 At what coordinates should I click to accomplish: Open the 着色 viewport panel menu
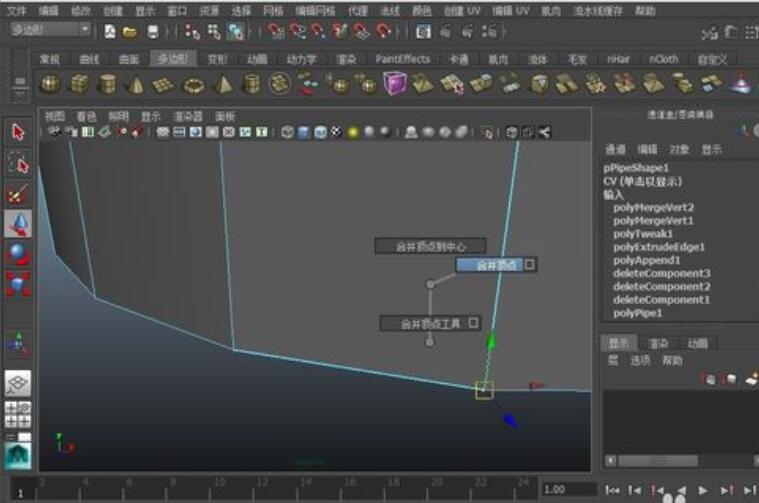(87, 116)
